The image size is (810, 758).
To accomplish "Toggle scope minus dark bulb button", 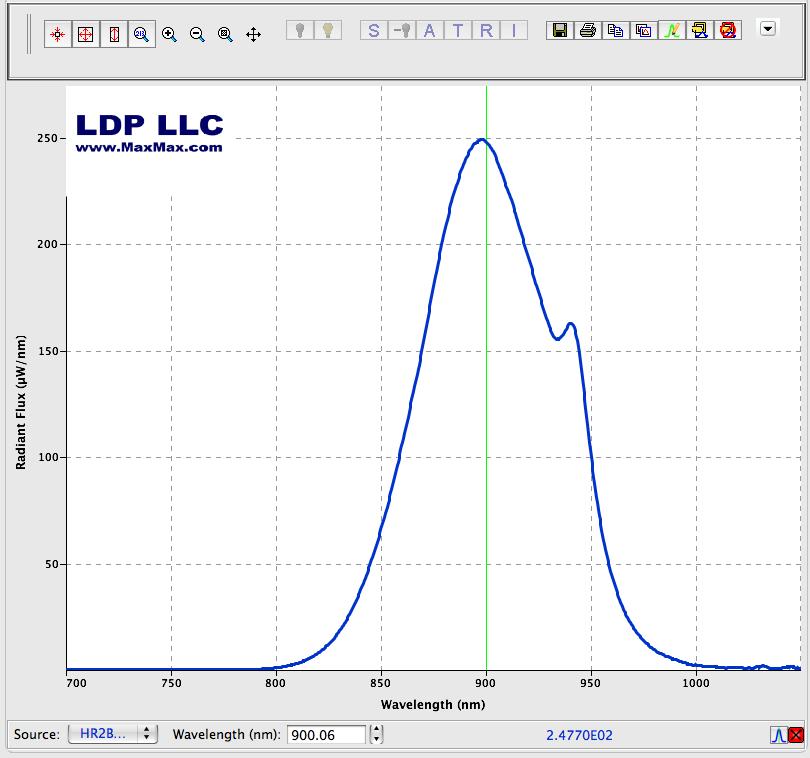I will (402, 30).
